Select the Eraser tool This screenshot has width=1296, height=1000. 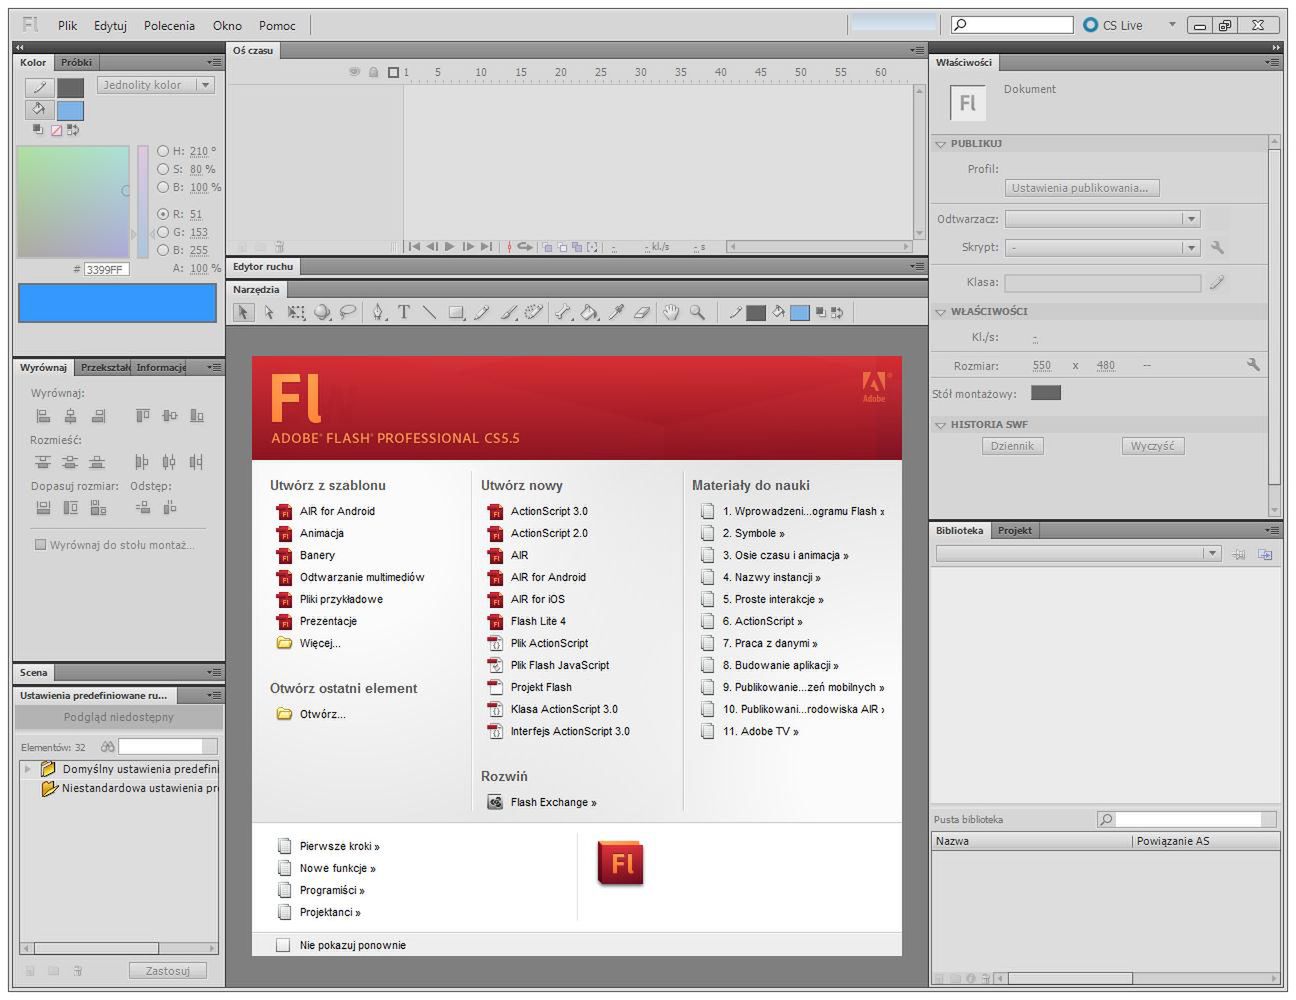tap(642, 313)
